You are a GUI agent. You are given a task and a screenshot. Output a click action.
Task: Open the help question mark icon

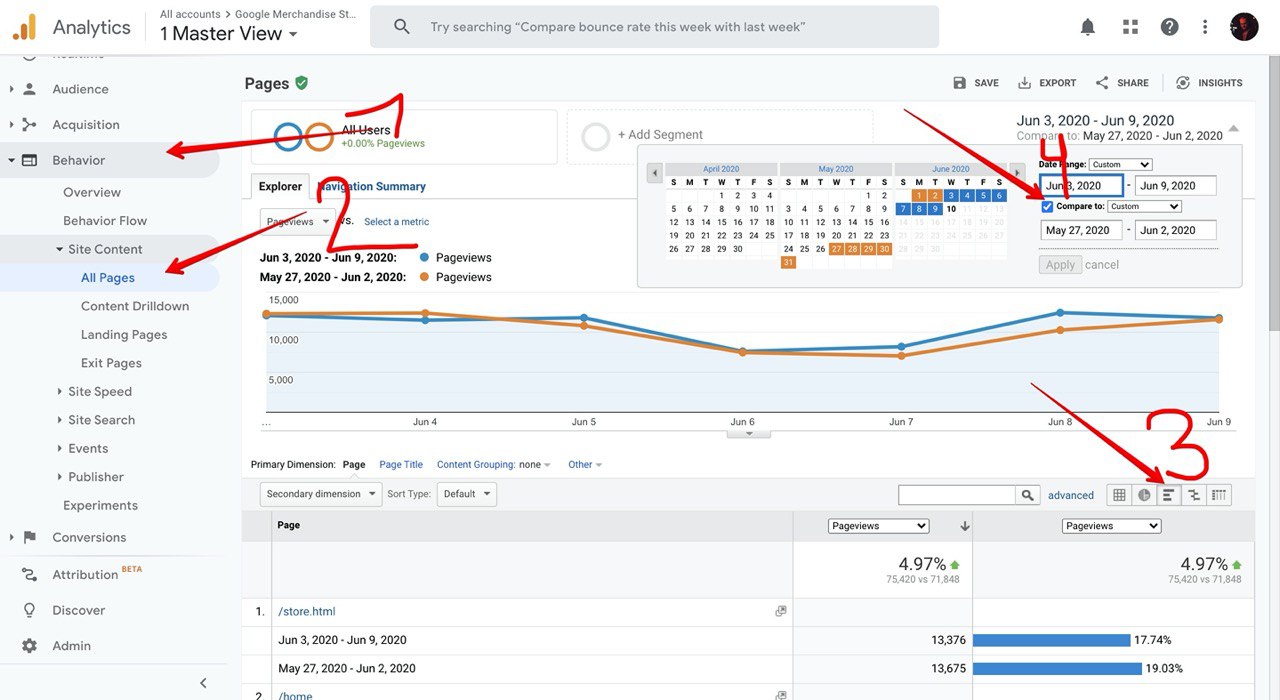(1169, 27)
